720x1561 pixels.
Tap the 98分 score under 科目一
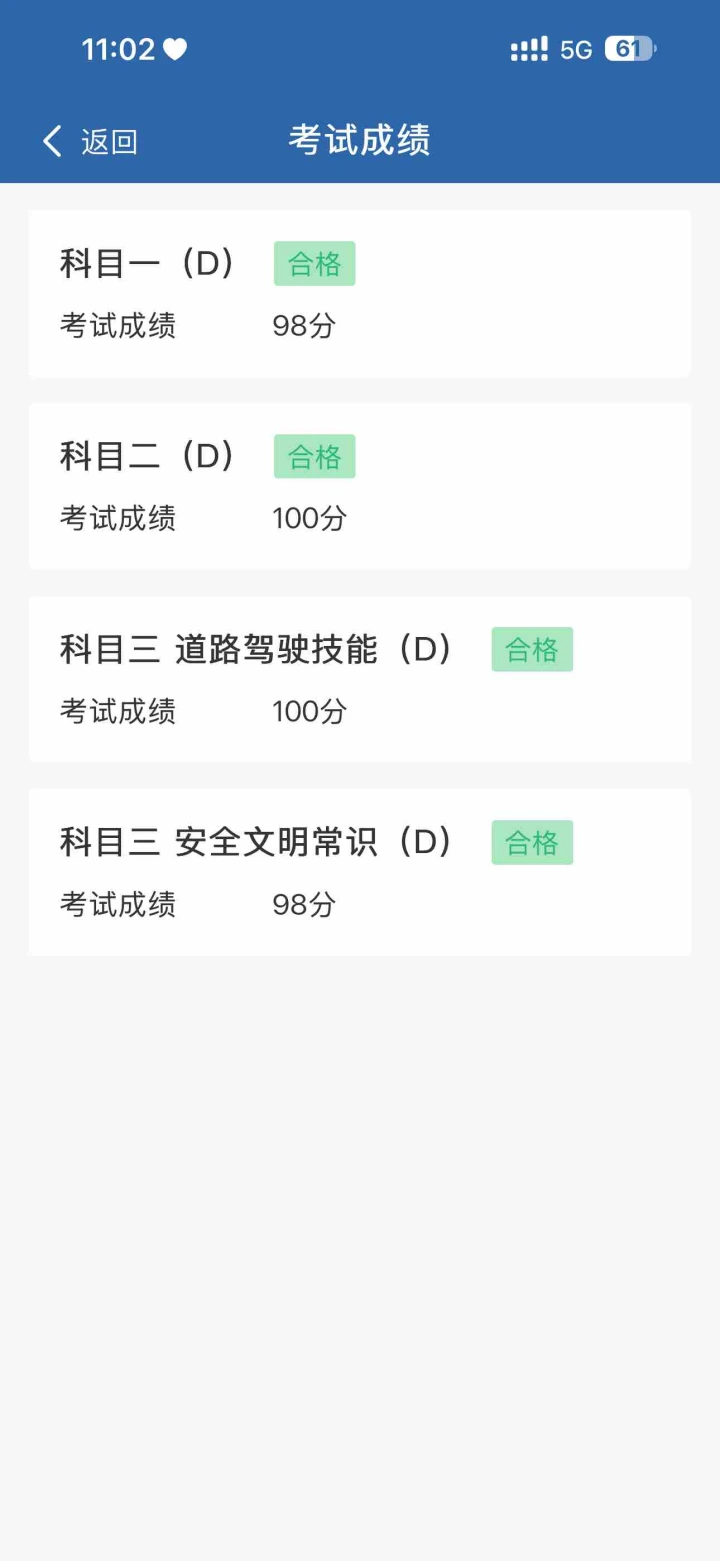coord(304,326)
